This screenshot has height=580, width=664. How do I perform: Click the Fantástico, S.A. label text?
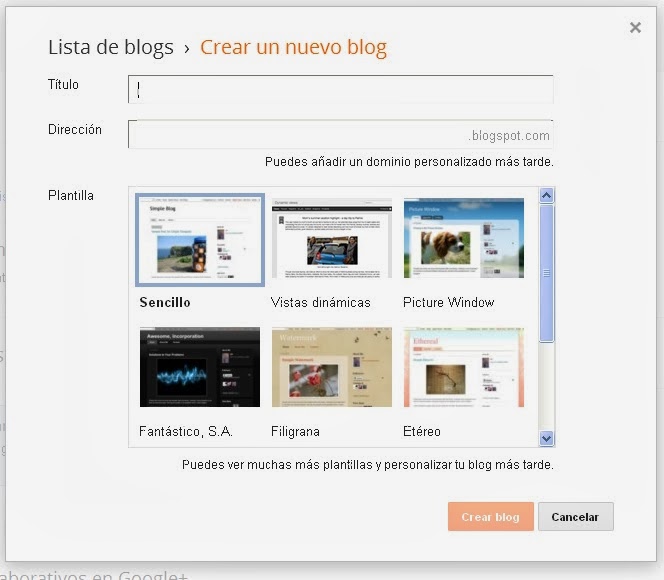pos(186,431)
